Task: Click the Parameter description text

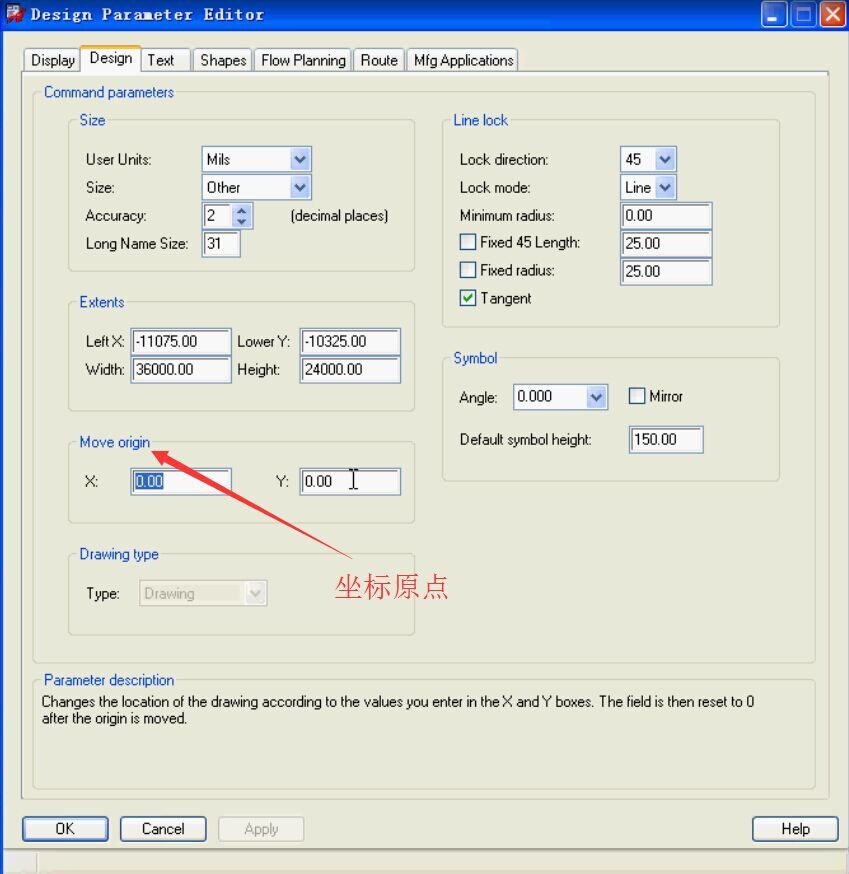Action: pos(397,710)
